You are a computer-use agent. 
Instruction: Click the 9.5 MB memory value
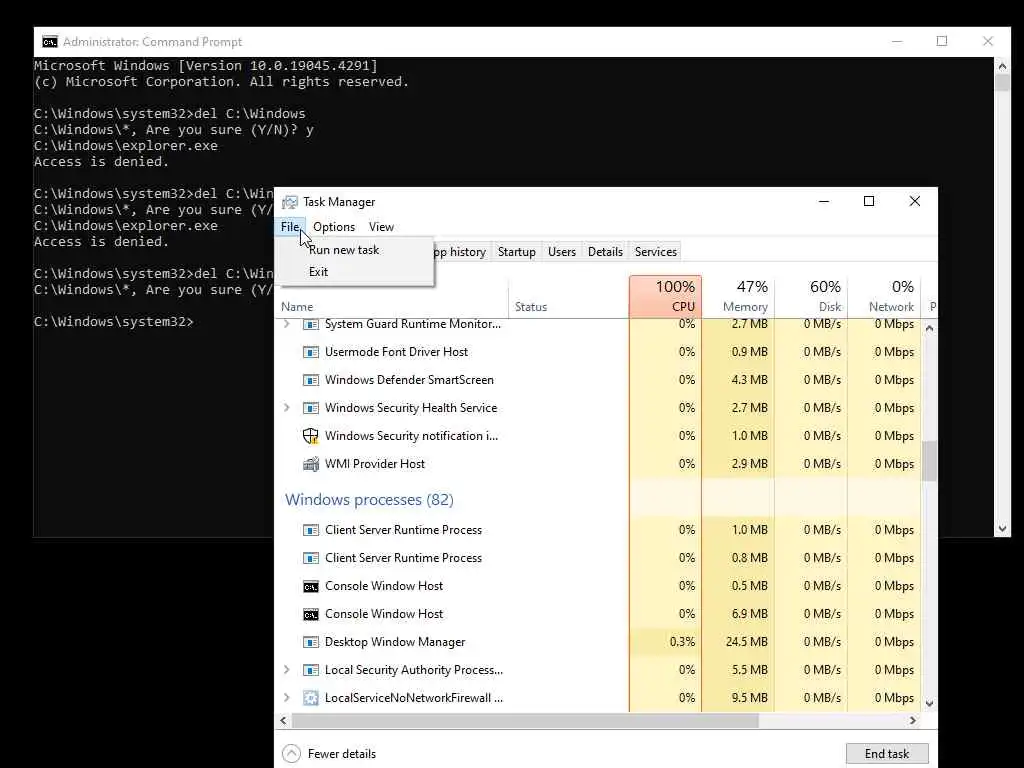[x=750, y=697]
